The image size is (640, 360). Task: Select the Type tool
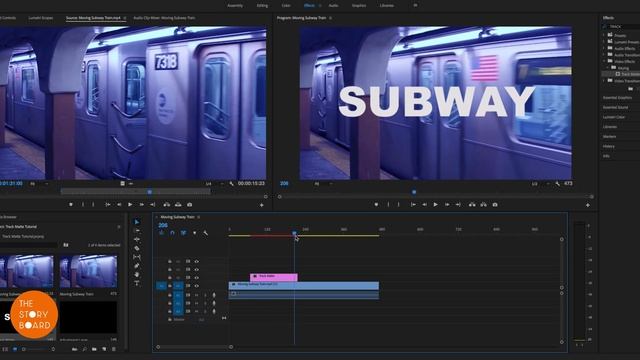pyautogui.click(x=137, y=283)
